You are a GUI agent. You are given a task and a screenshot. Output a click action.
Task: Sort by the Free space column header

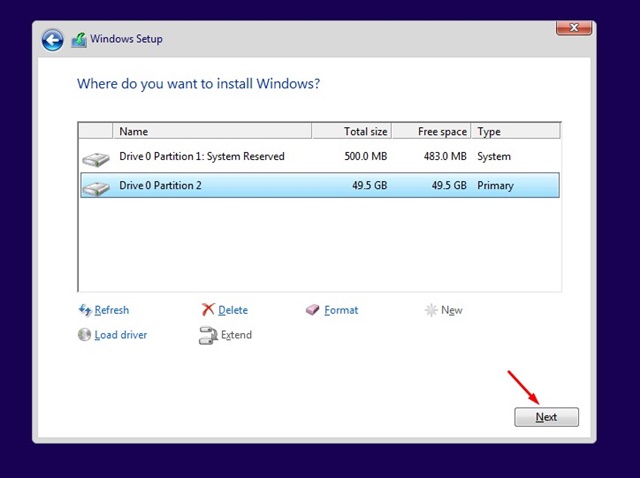click(431, 131)
